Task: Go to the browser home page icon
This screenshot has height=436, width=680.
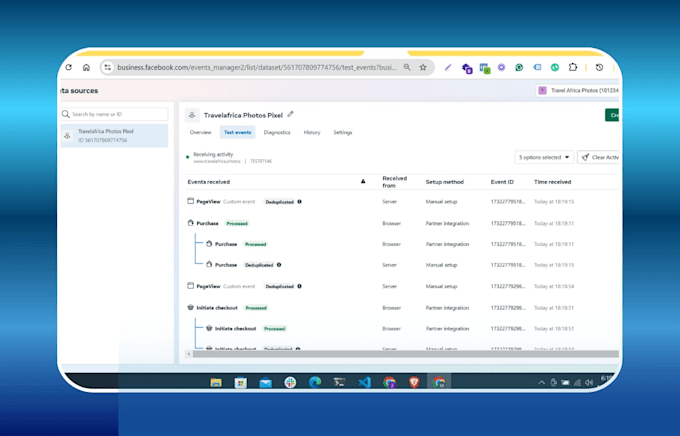Action: [86, 67]
